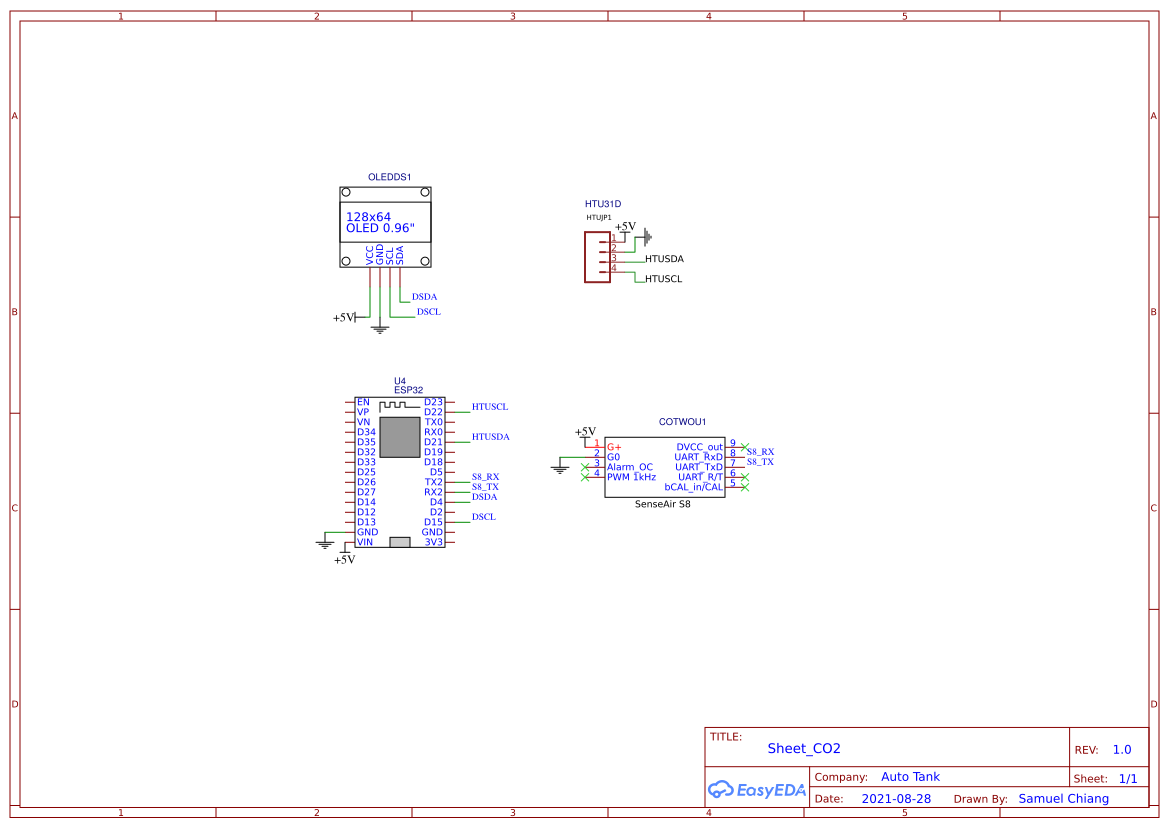
Task: Click the date 2021-08-28 in title block
Action: coord(897,798)
